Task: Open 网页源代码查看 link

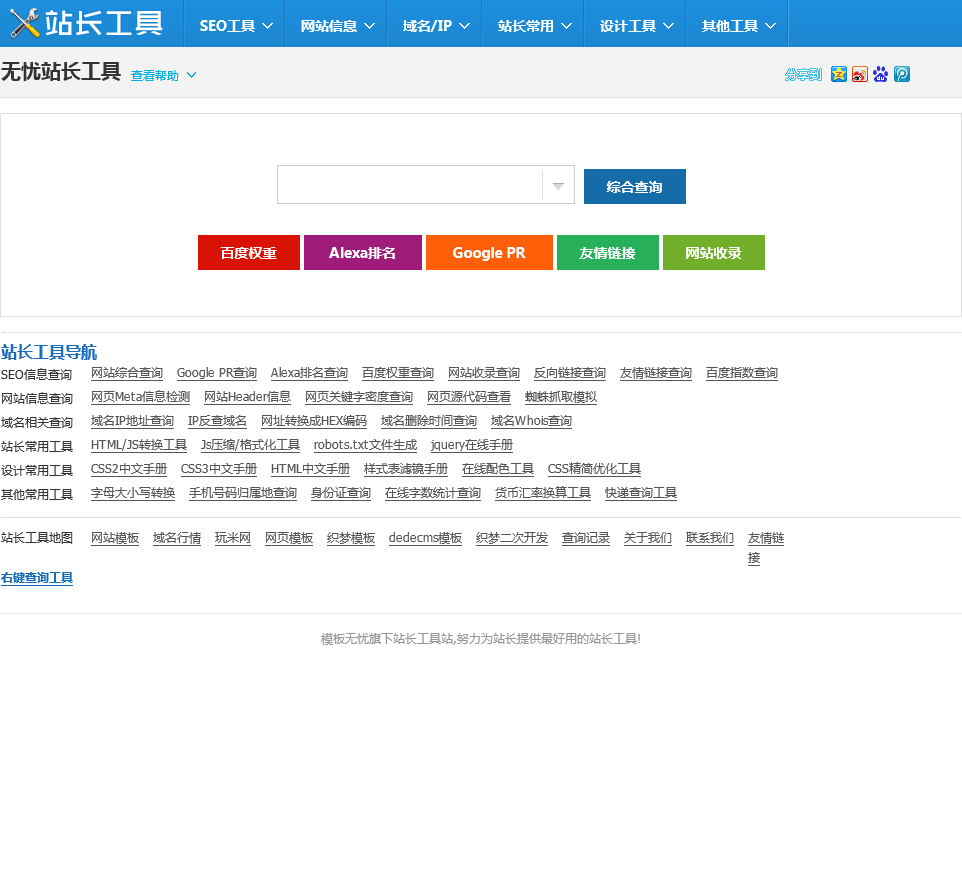Action: point(469,397)
